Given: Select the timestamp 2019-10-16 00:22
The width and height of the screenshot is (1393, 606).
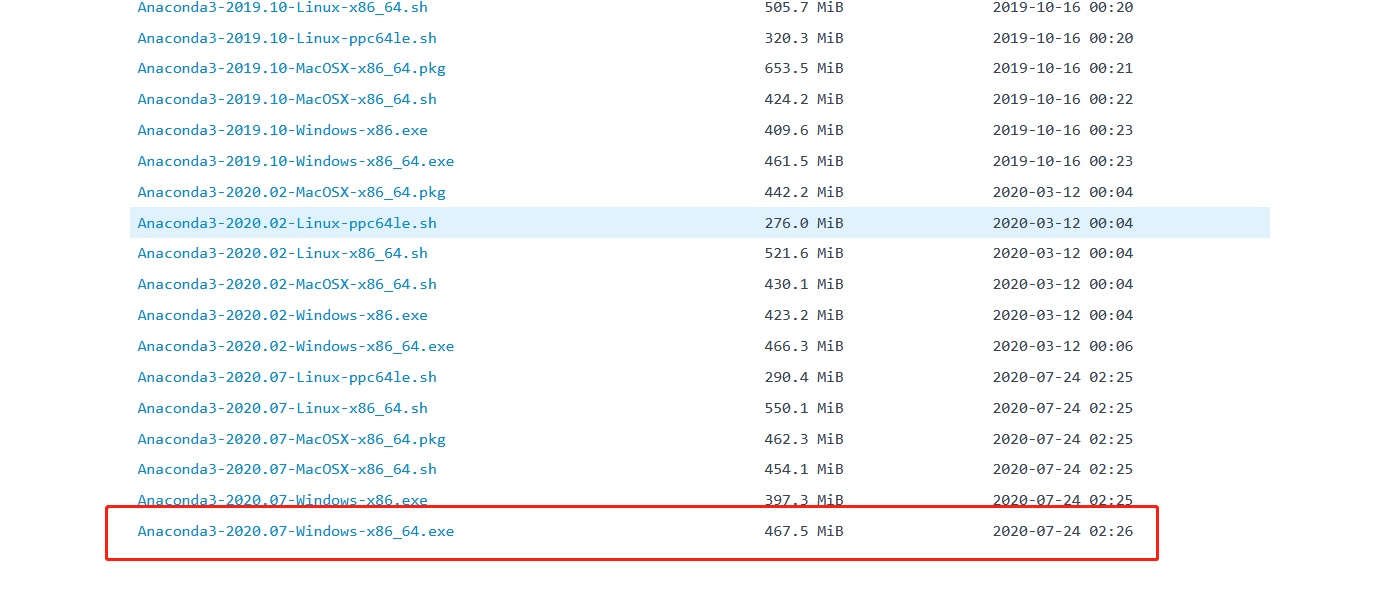Looking at the screenshot, I should (x=1063, y=100).
